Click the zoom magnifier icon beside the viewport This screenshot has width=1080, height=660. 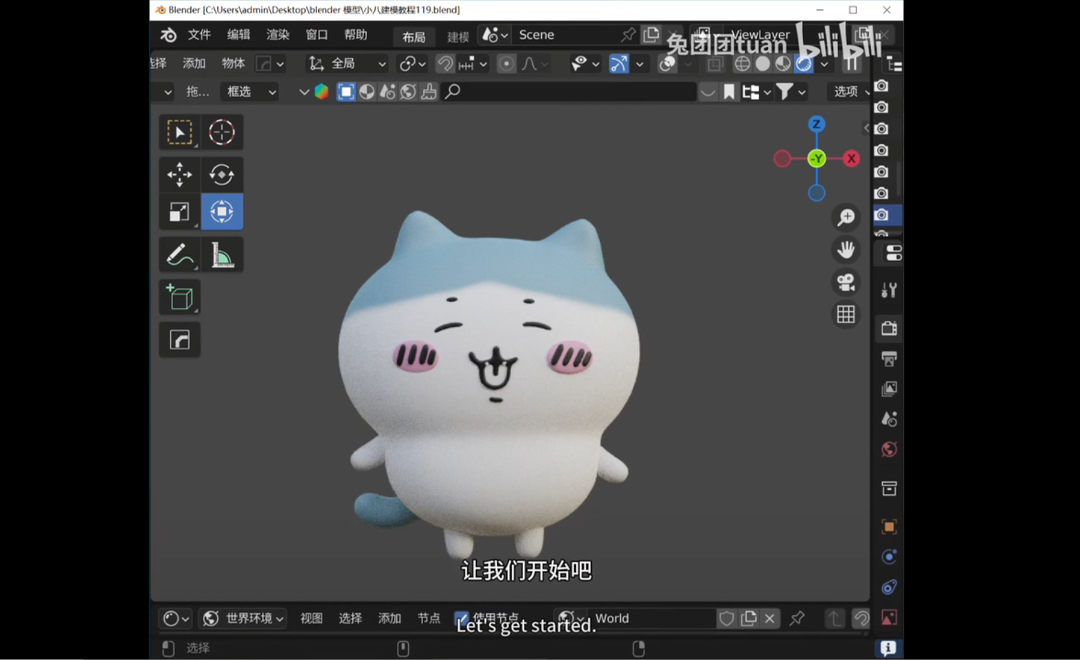tap(845, 217)
